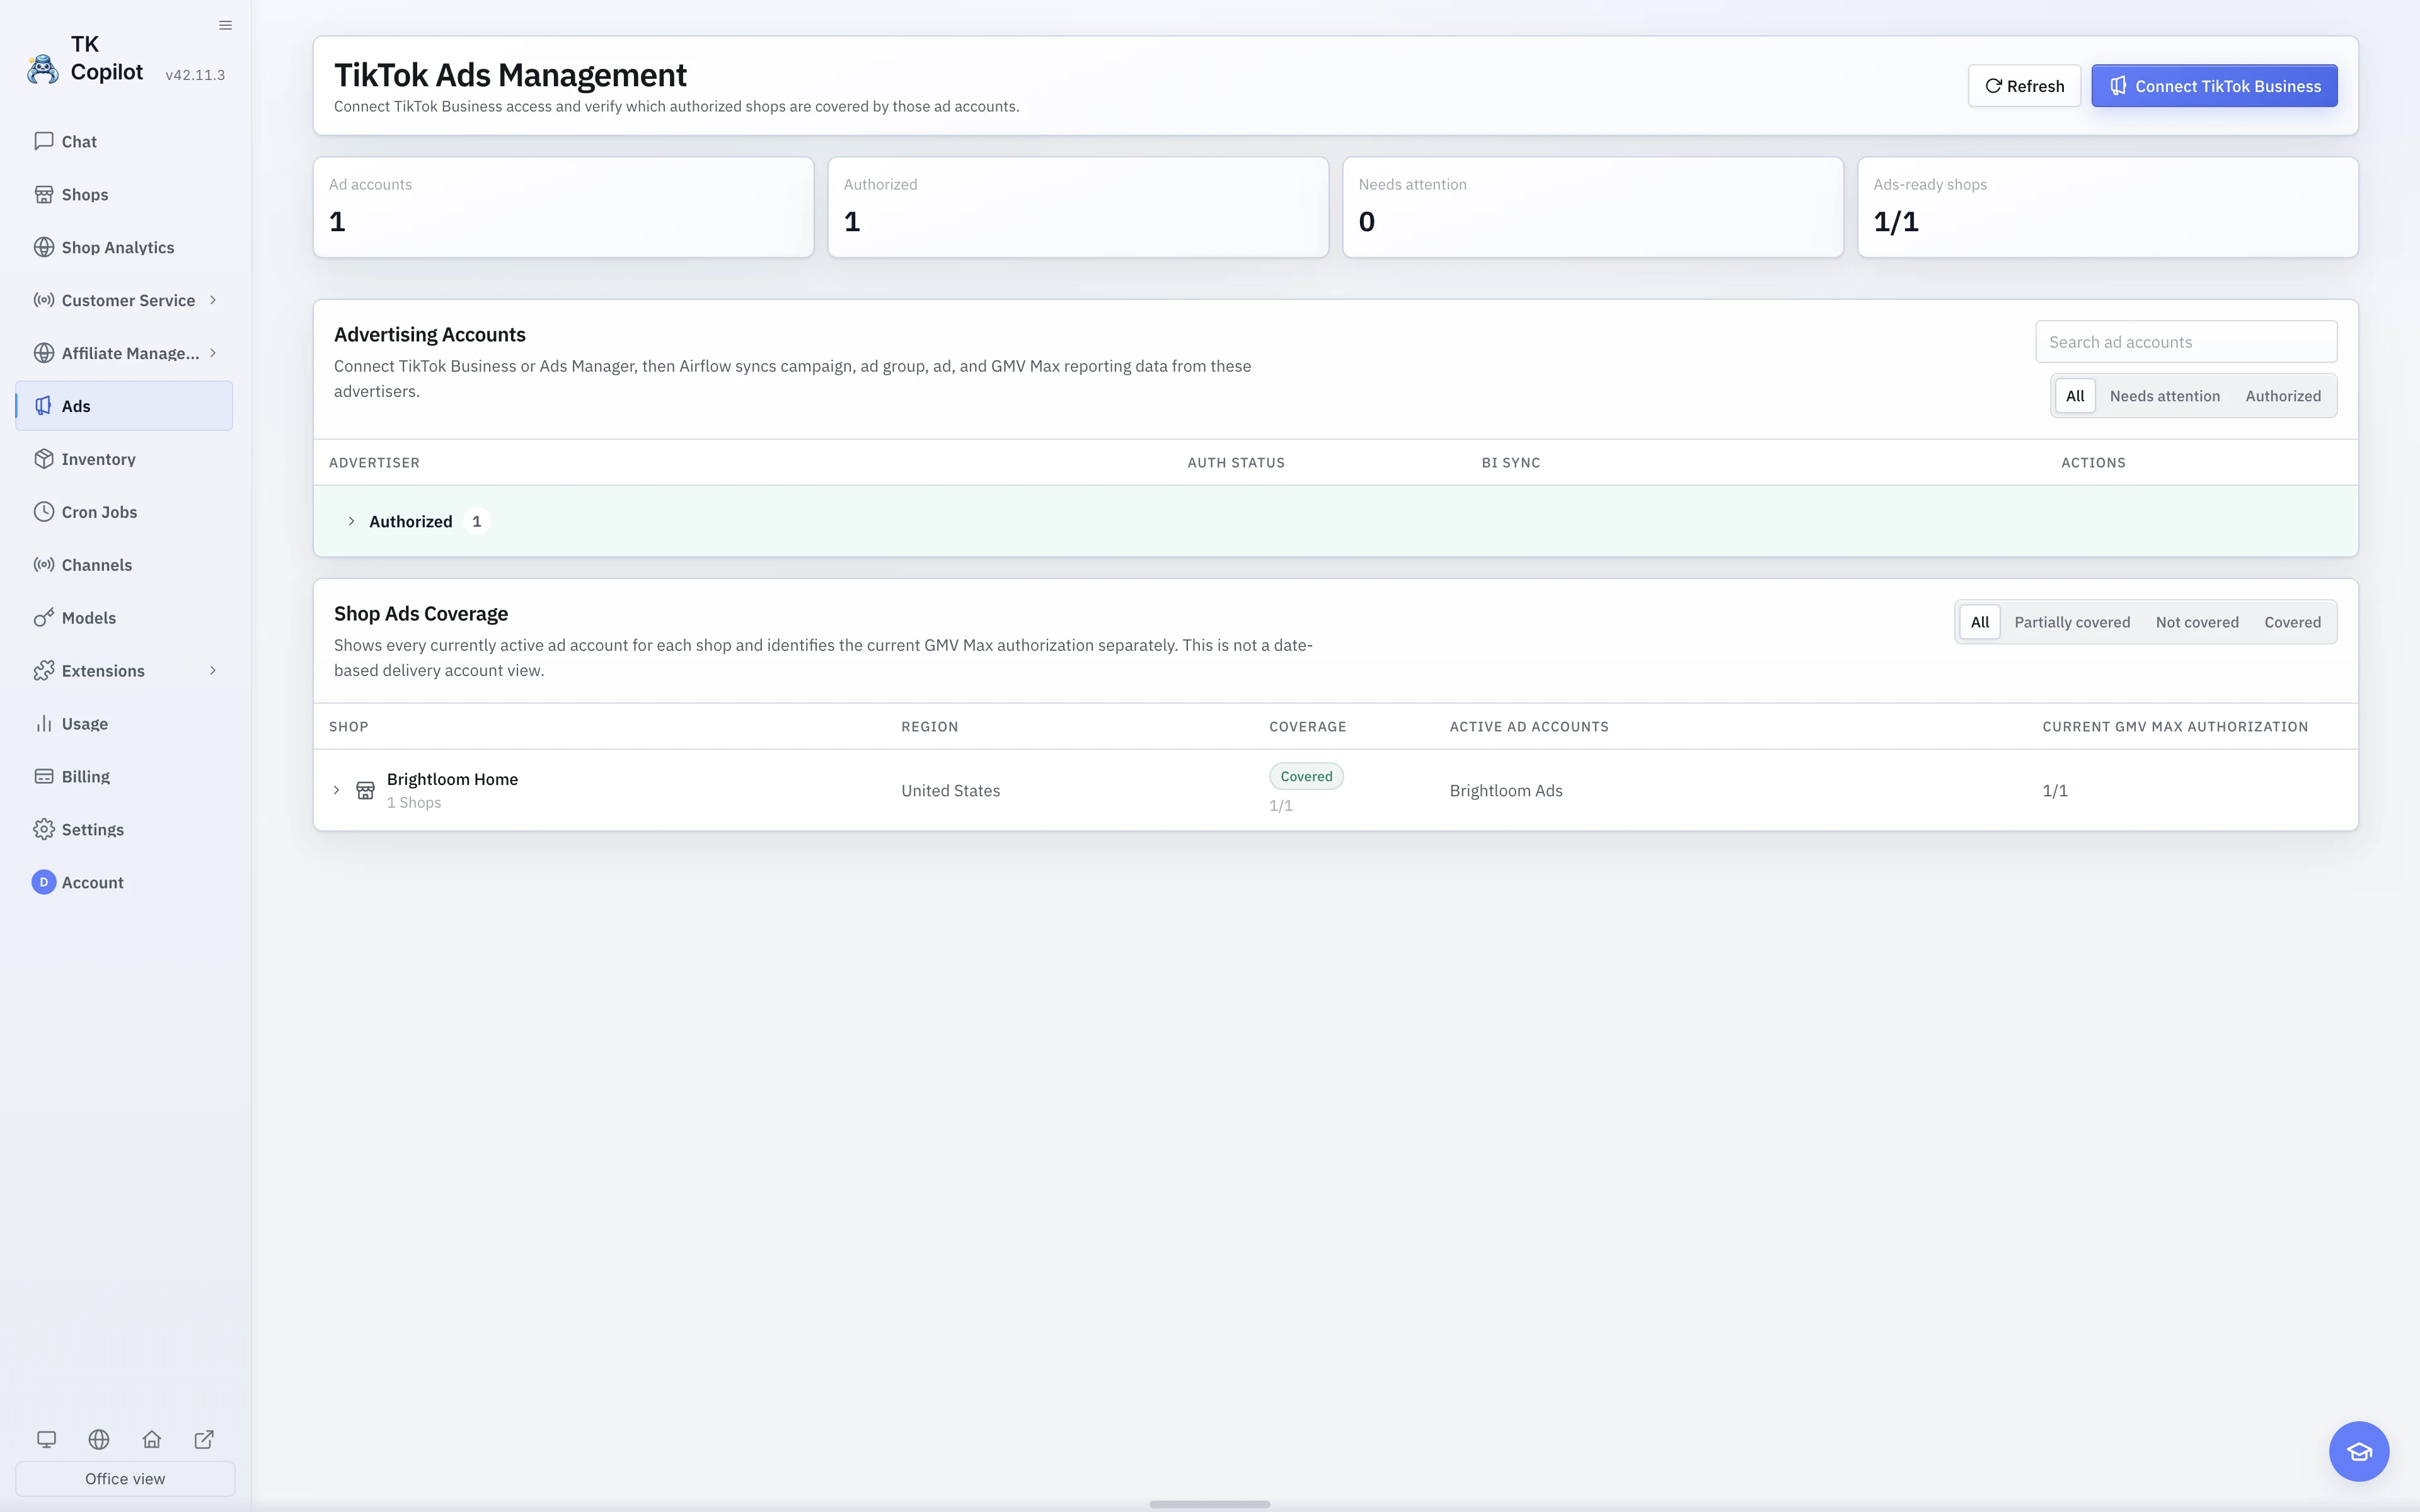Click the Settings sidebar label

click(93, 830)
